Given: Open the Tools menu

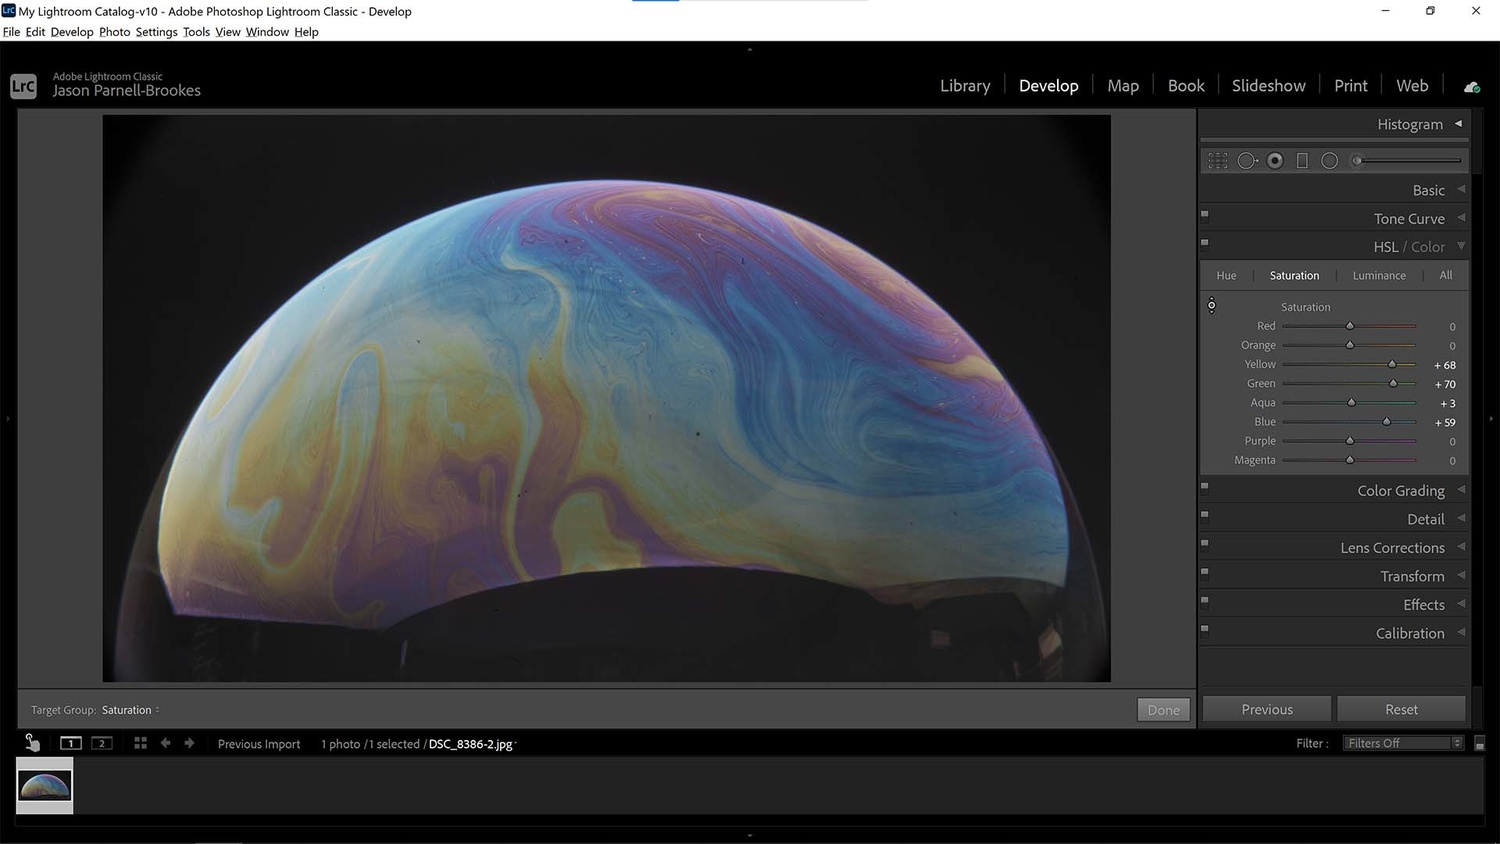Looking at the screenshot, I should [196, 32].
